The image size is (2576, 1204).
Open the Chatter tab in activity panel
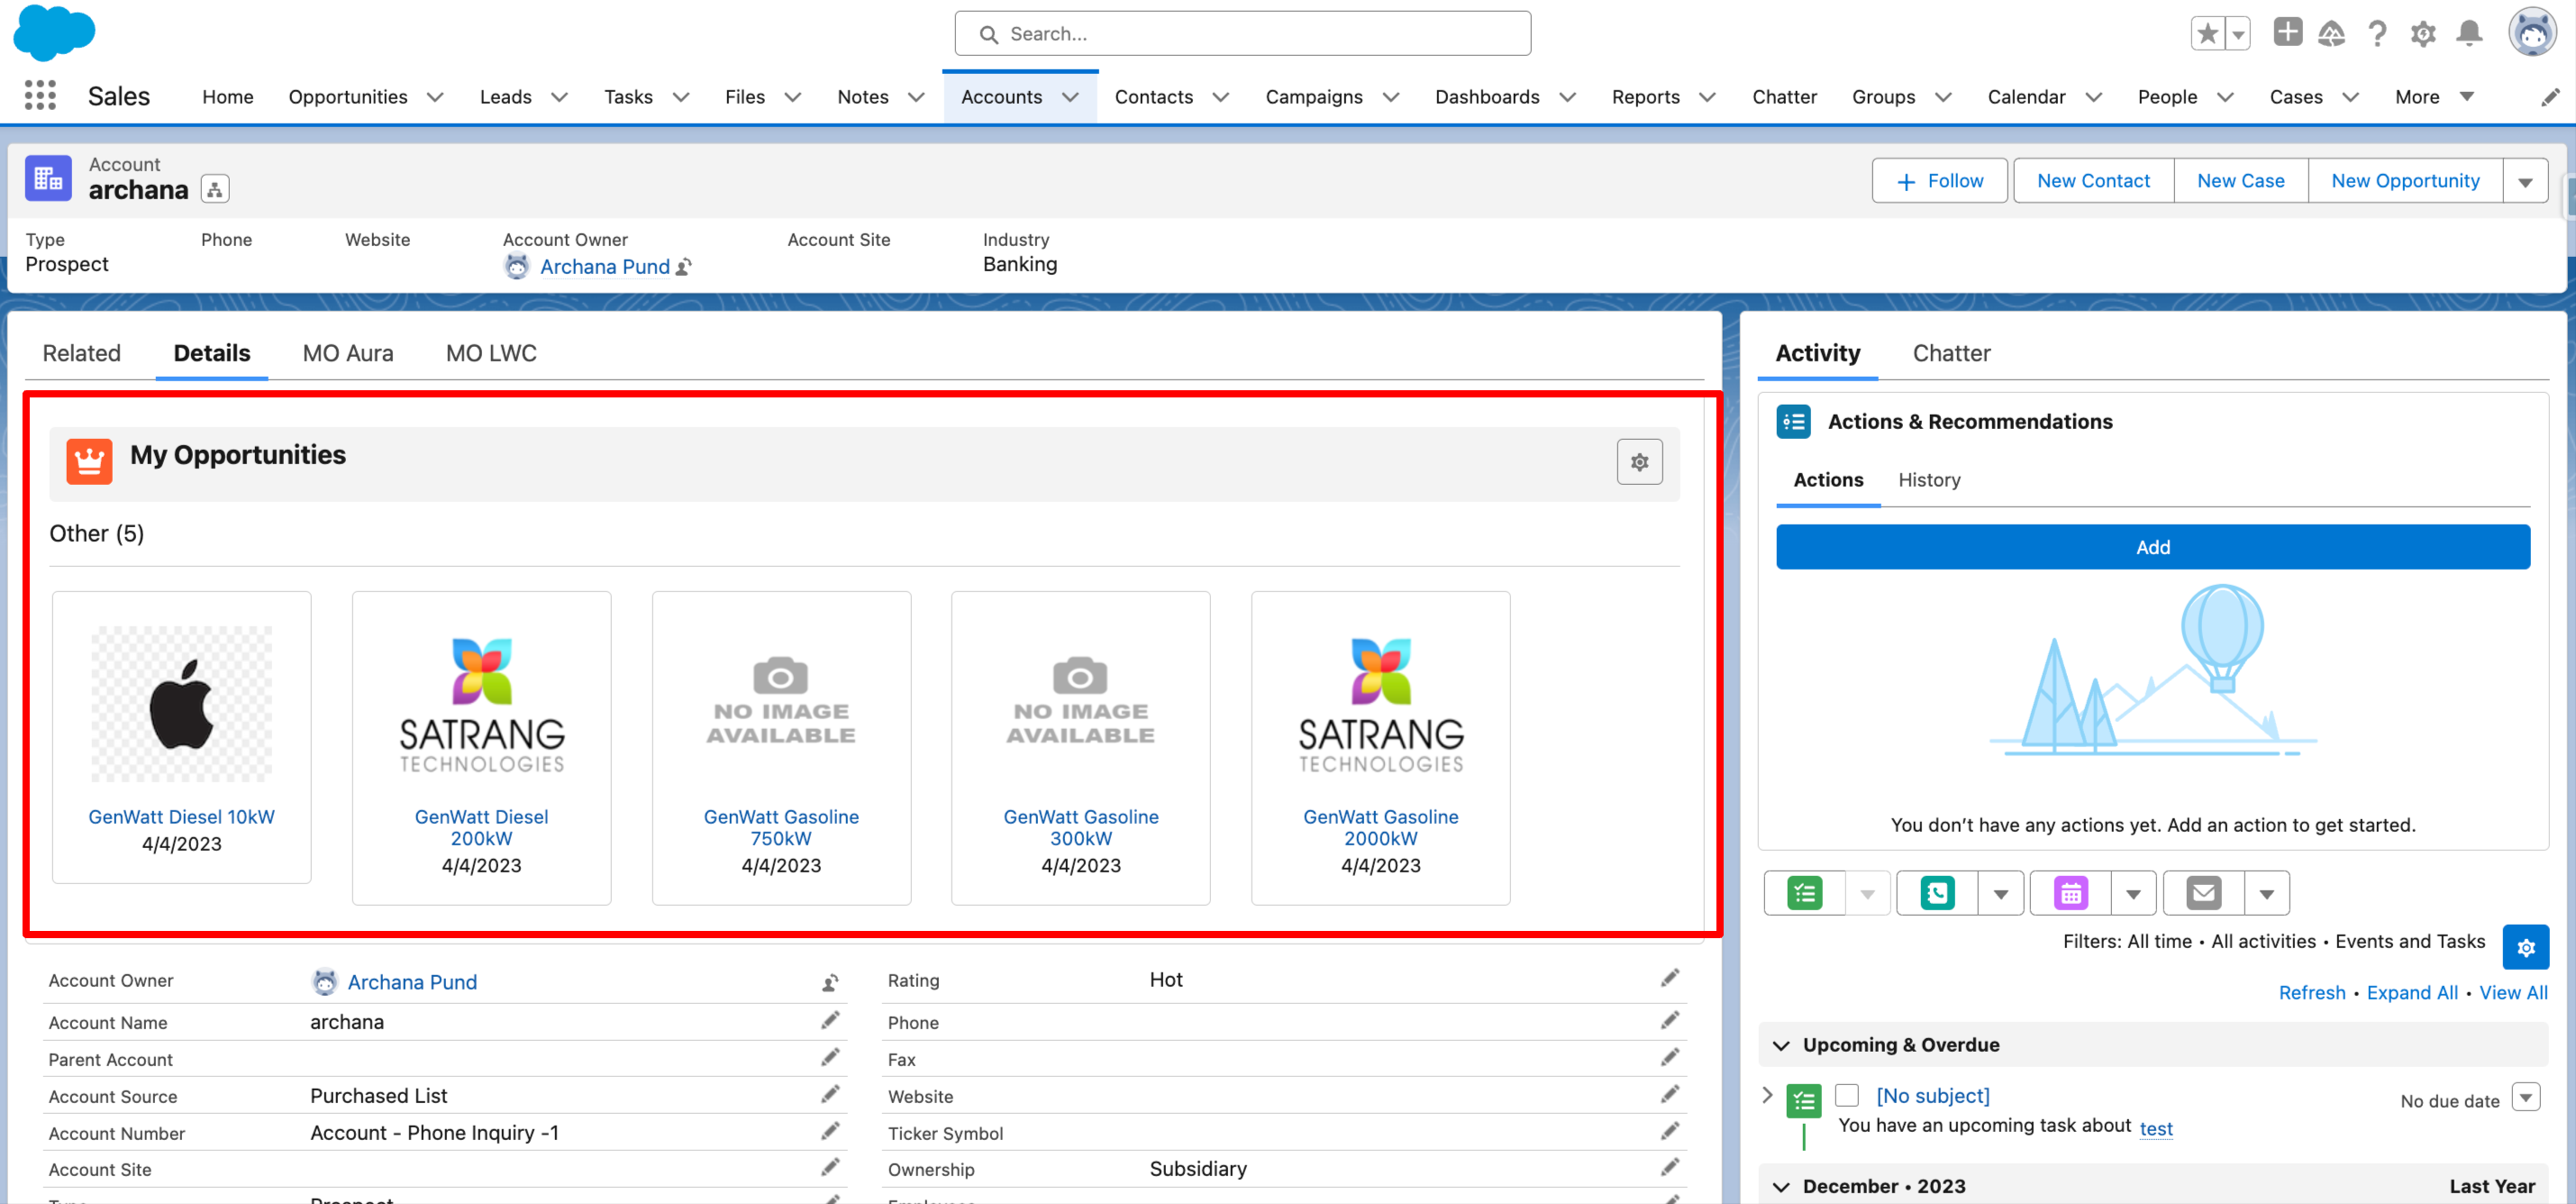pyautogui.click(x=1951, y=353)
